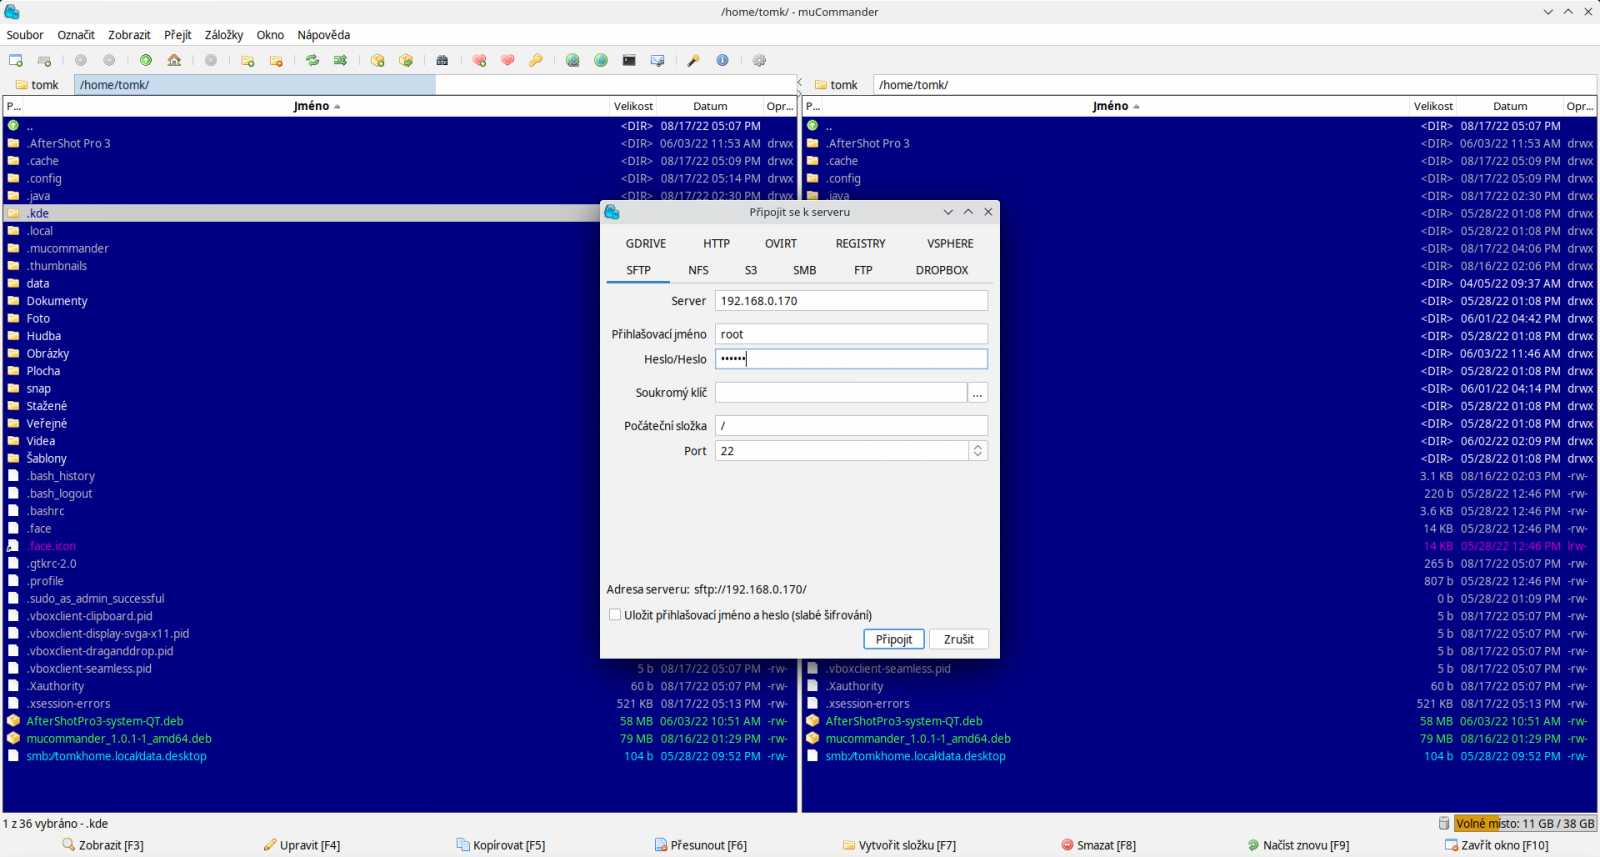The image size is (1600, 857).
Task: Email files toolbar icon
Action: (x=657, y=60)
